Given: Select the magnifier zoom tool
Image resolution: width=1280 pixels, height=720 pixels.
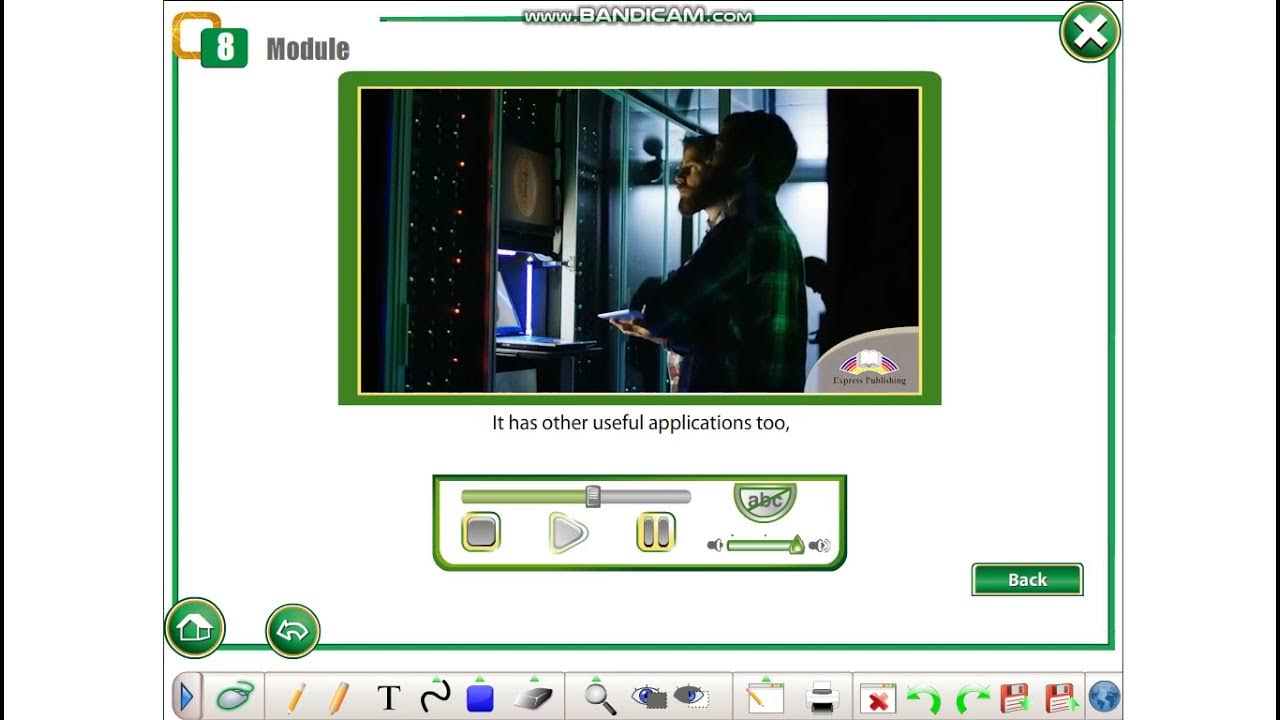Looking at the screenshot, I should coord(599,696).
